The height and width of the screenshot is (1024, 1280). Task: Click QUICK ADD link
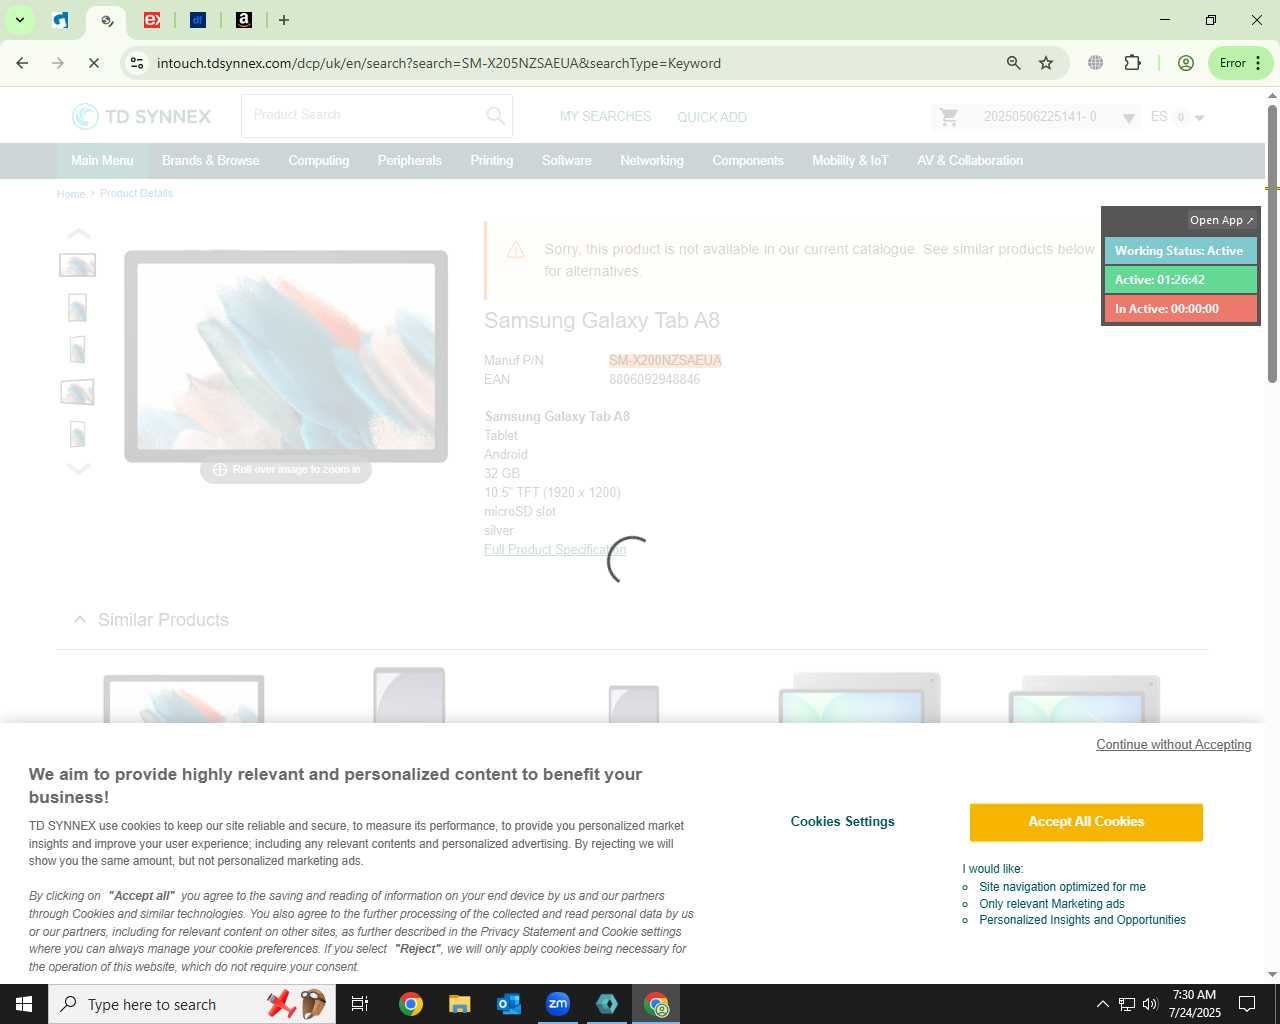pyautogui.click(x=712, y=117)
